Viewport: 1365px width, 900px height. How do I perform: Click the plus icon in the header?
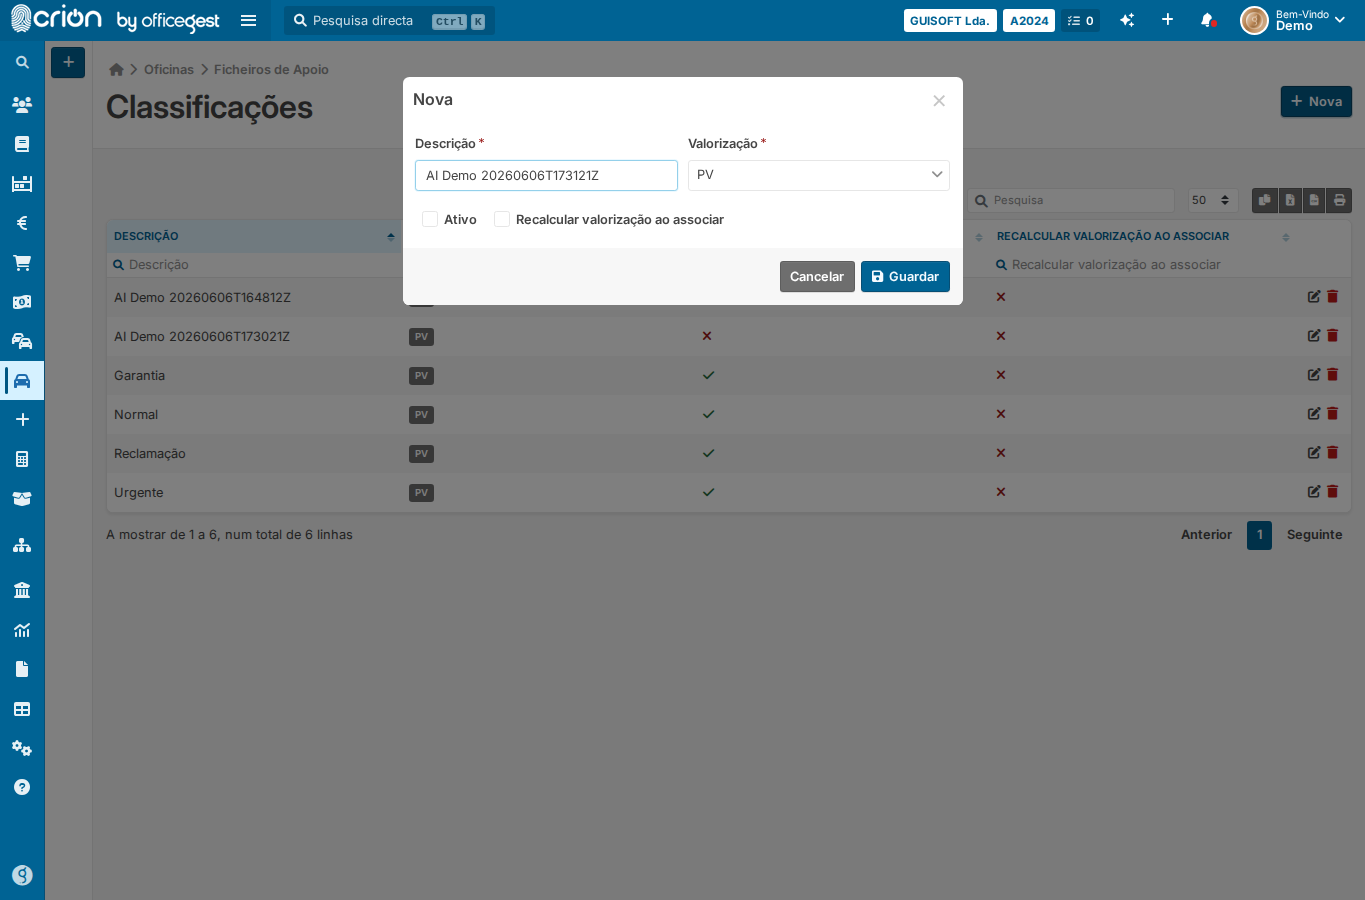pos(1167,20)
